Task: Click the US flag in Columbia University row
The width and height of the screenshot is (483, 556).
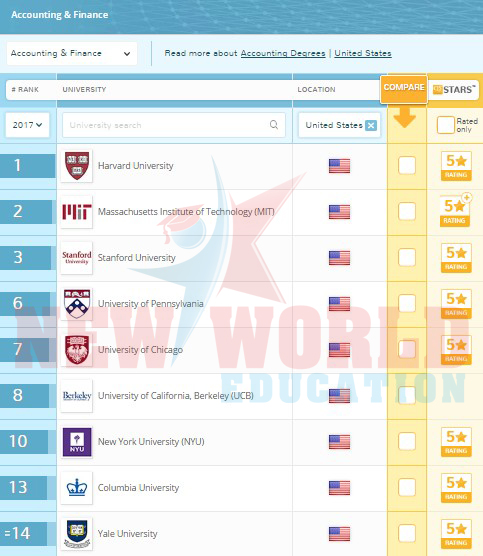Action: click(339, 488)
